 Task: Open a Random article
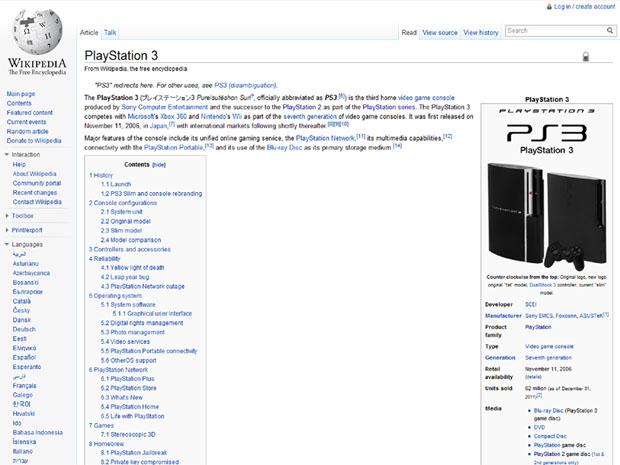27,131
